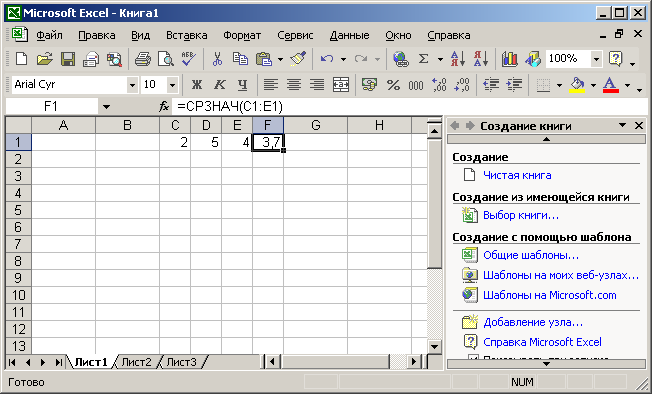Click the Чистая книга link
Viewport: 652px width, 394px height.
pos(517,175)
